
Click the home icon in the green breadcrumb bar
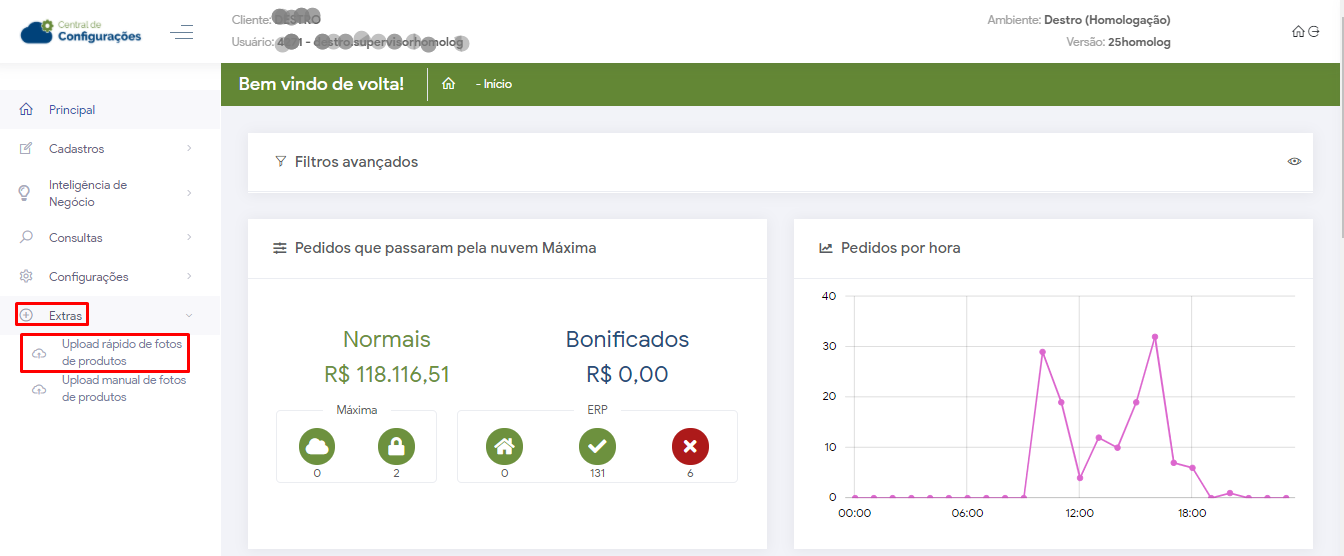point(449,84)
